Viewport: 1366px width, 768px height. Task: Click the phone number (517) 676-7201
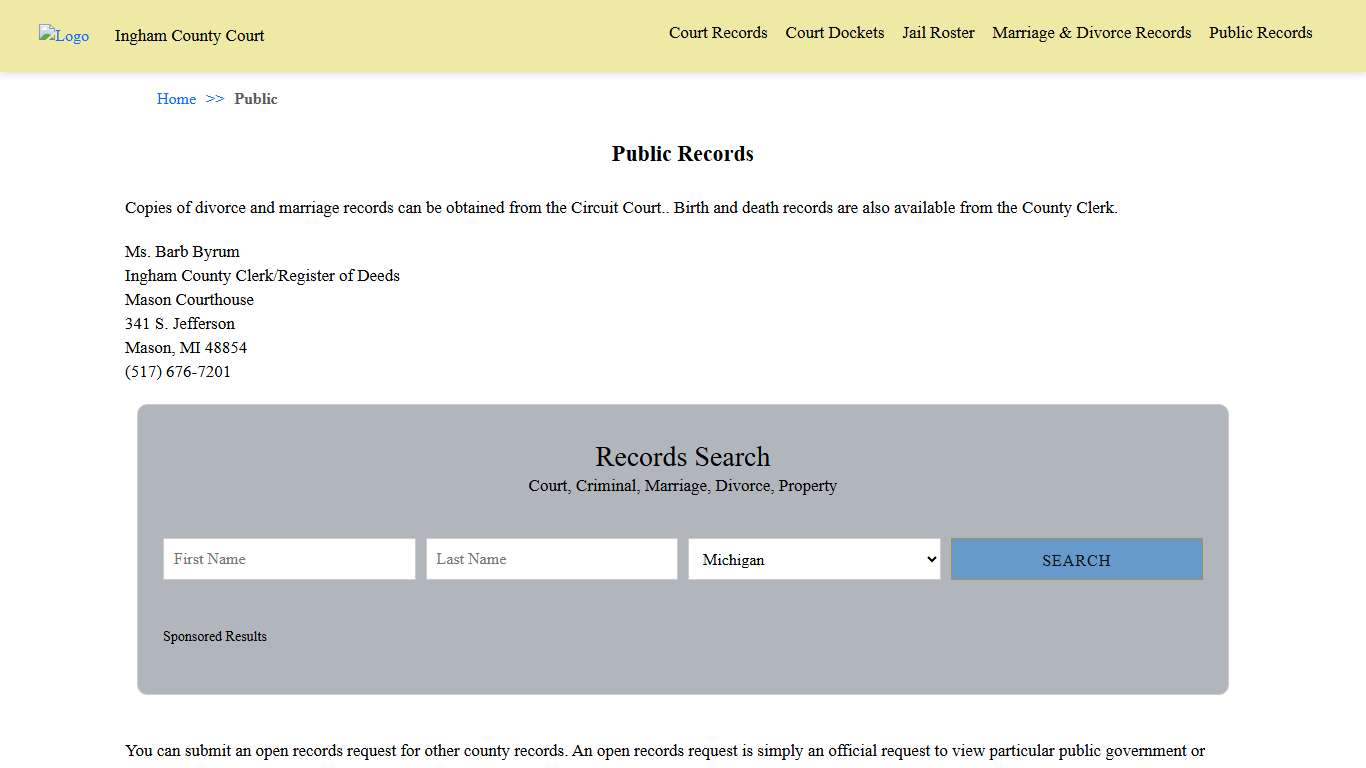tap(178, 371)
